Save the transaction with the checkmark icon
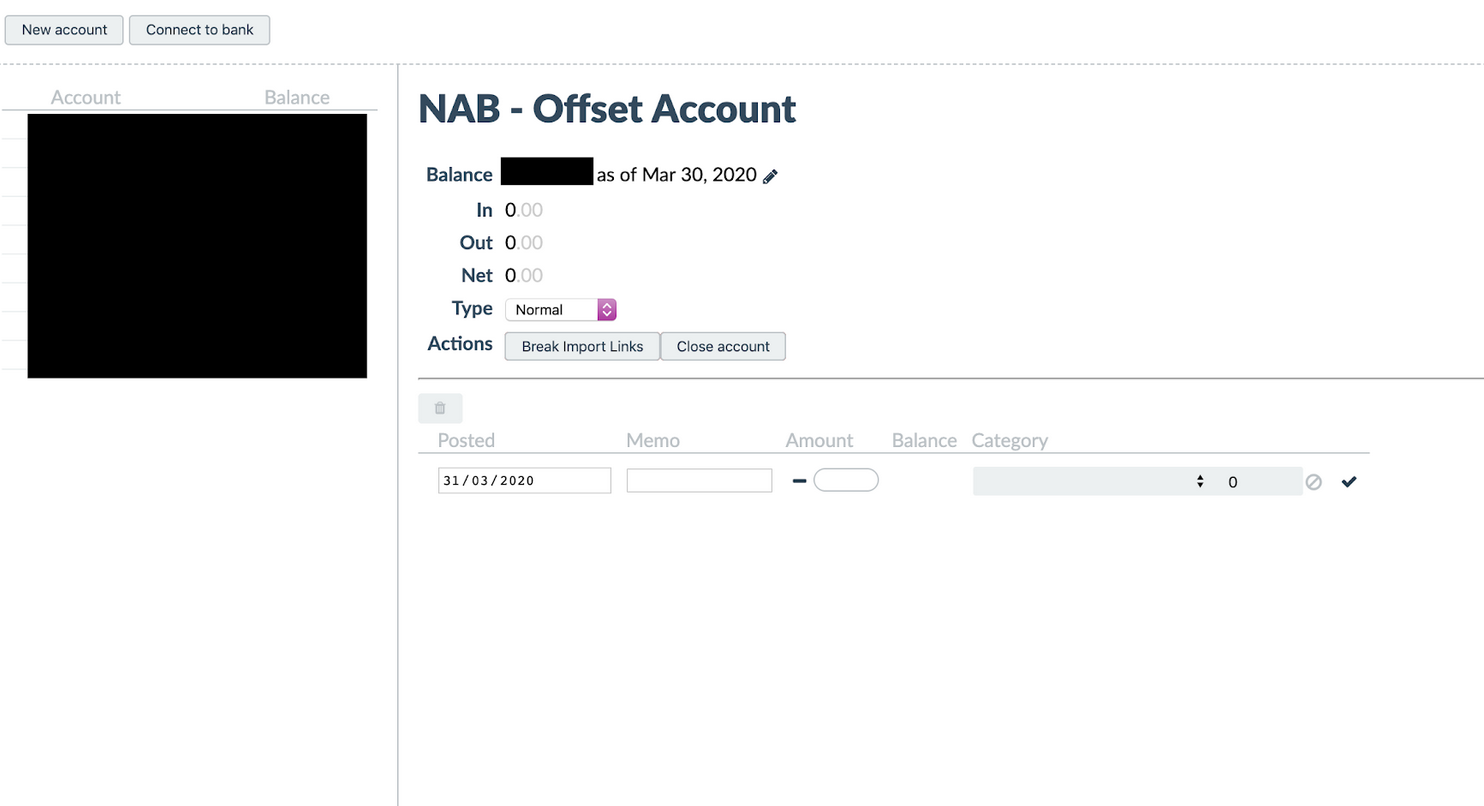Image resolution: width=1484 pixels, height=806 pixels. pos(1348,481)
